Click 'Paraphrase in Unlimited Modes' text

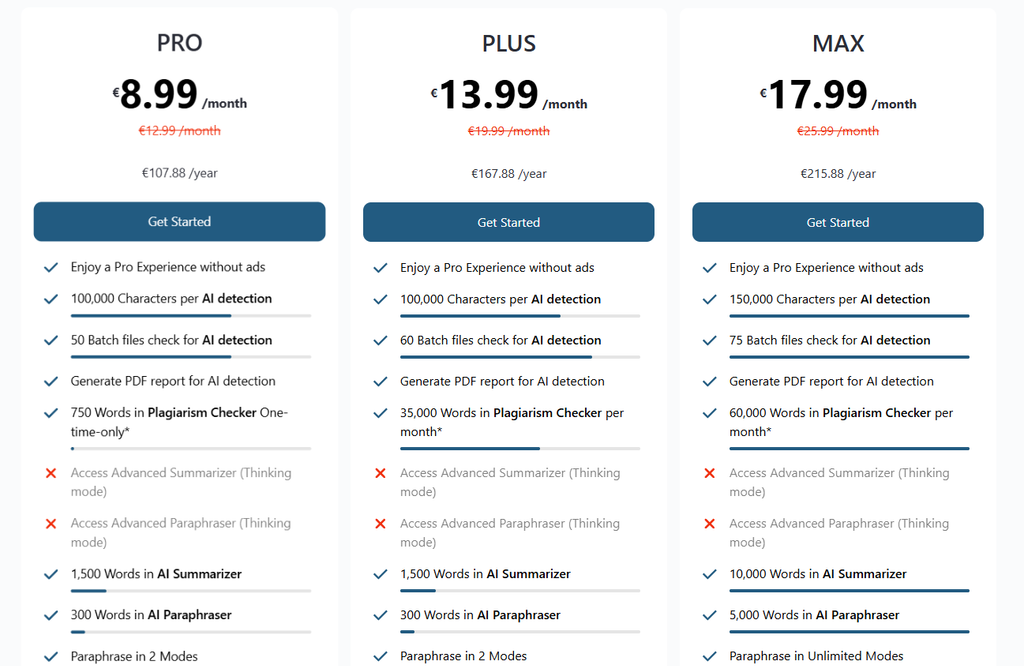pyautogui.click(x=816, y=656)
